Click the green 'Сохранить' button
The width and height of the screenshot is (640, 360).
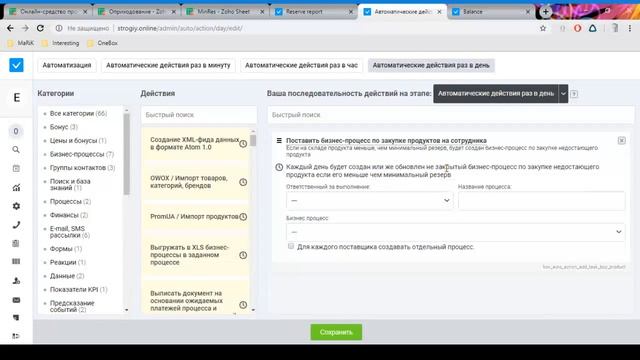[336, 332]
